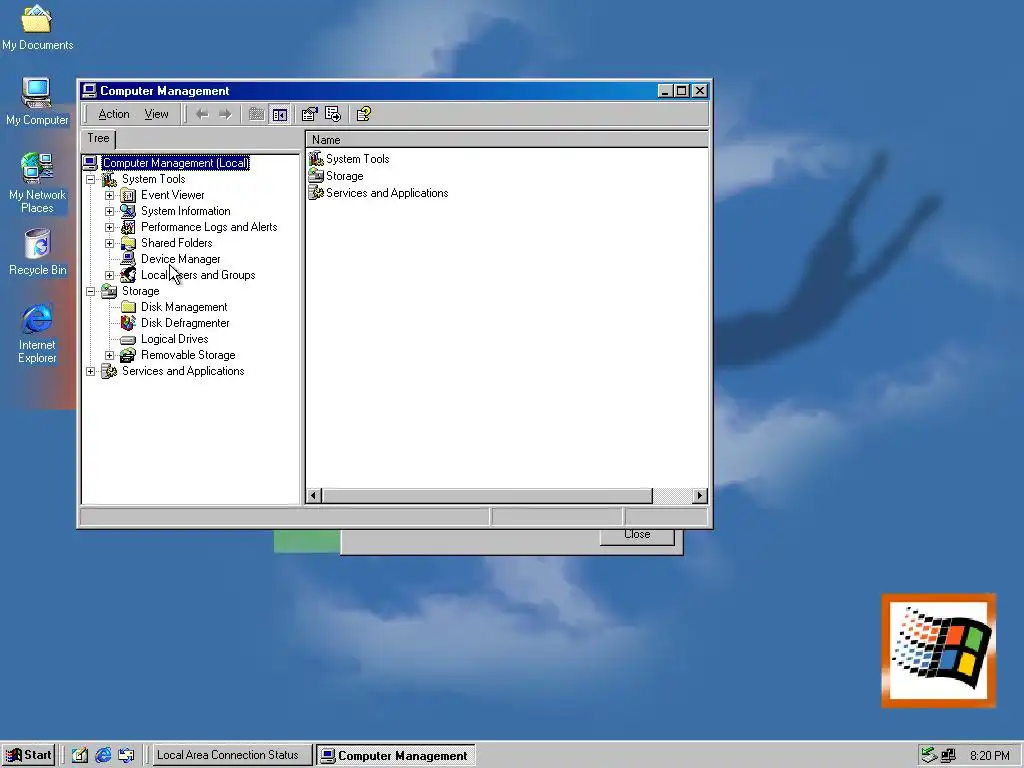The image size is (1024, 768).
Task: Click the Name column header
Action: pos(507,140)
